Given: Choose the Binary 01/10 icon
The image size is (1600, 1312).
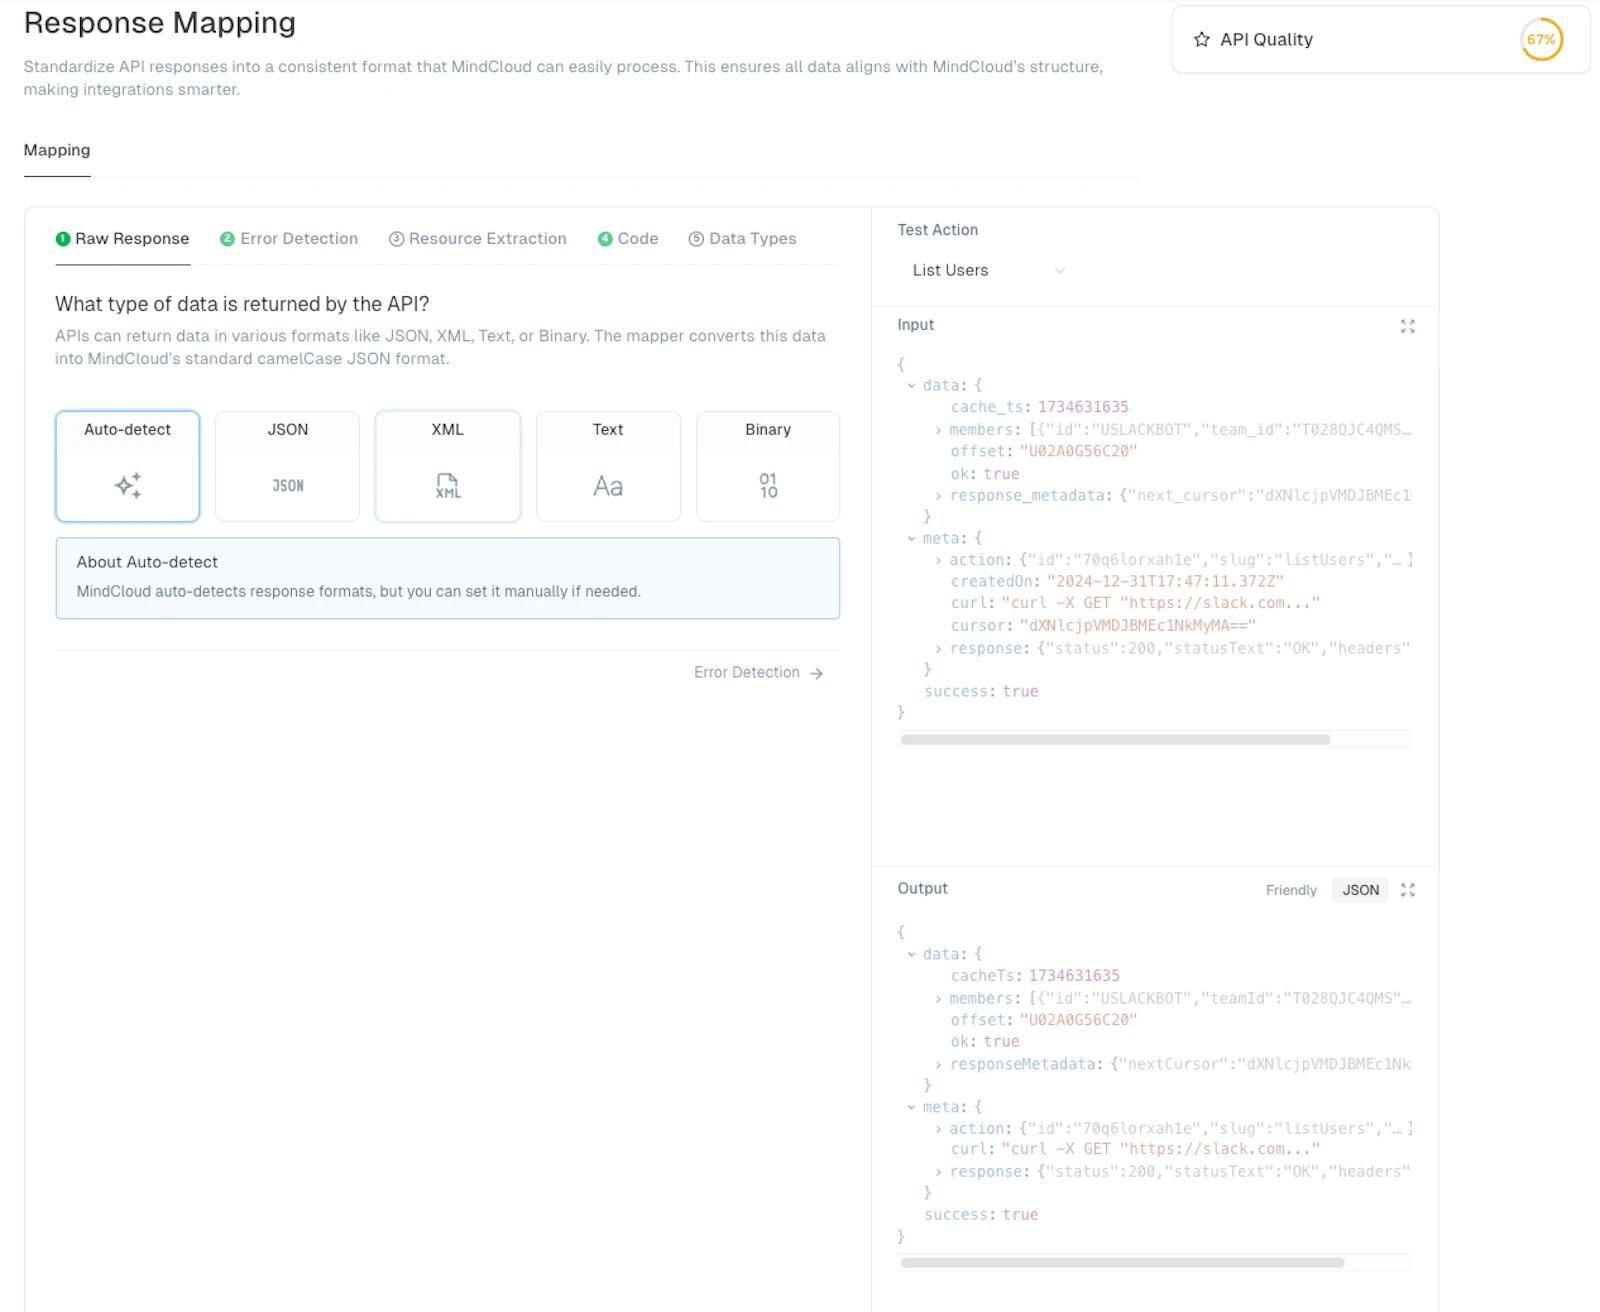Looking at the screenshot, I should point(768,486).
